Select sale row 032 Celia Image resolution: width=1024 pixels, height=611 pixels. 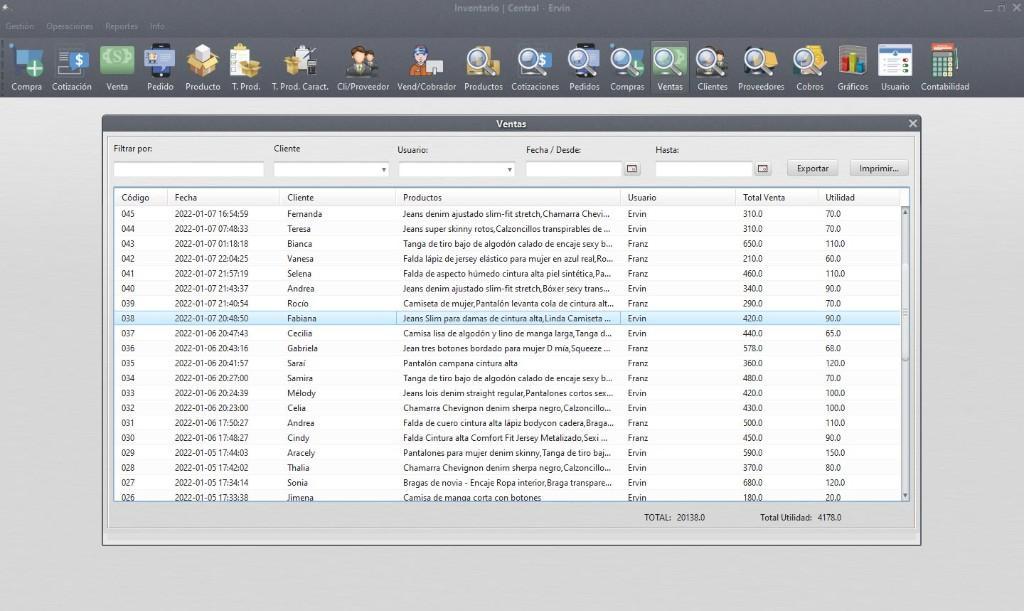[507, 408]
